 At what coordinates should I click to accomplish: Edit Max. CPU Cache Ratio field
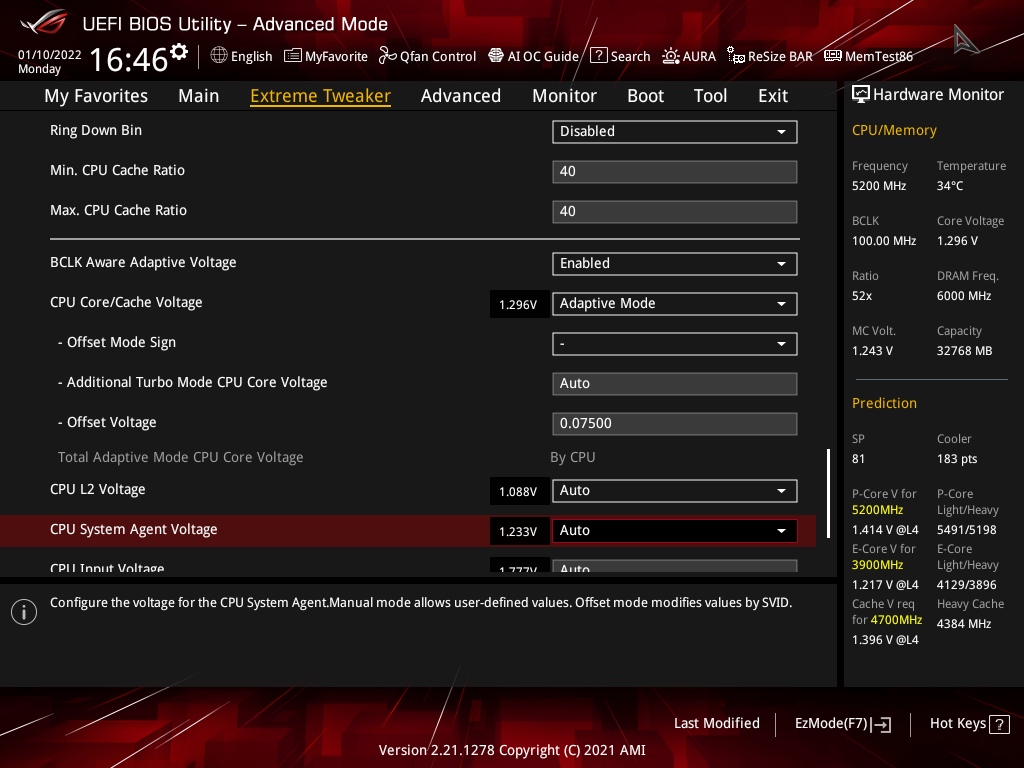click(x=675, y=212)
